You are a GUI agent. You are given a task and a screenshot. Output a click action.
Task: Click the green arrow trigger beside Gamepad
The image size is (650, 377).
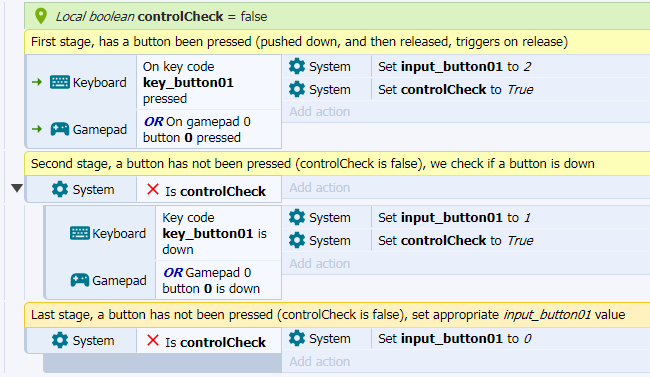click(x=37, y=129)
